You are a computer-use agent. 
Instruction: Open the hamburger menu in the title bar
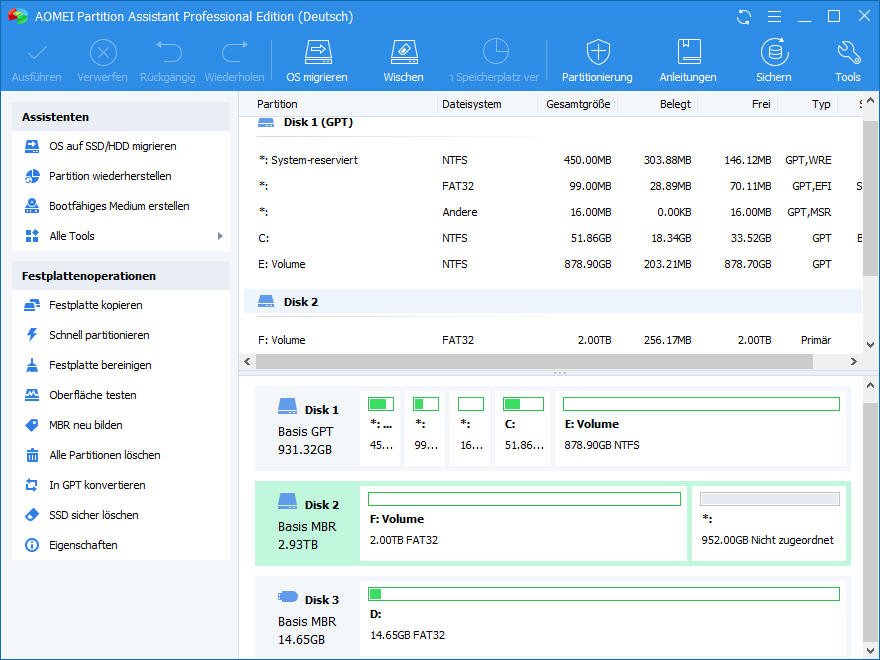pos(773,17)
